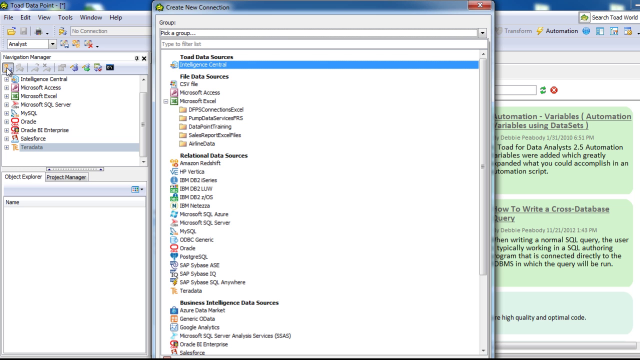Open file using folder toolbar icon

click(11, 31)
